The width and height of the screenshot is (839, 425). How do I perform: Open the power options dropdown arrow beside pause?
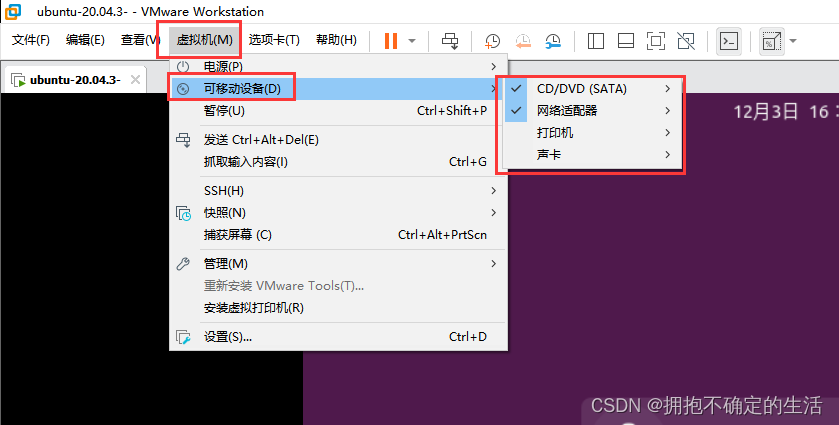click(x=412, y=41)
